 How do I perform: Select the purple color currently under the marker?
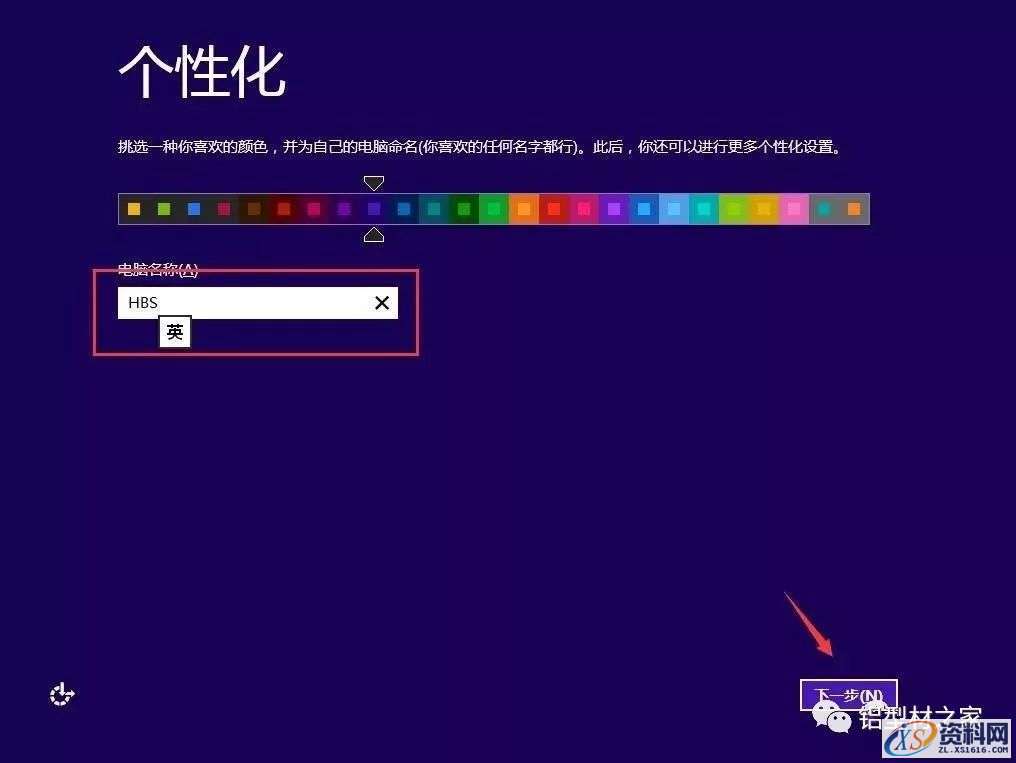point(374,209)
